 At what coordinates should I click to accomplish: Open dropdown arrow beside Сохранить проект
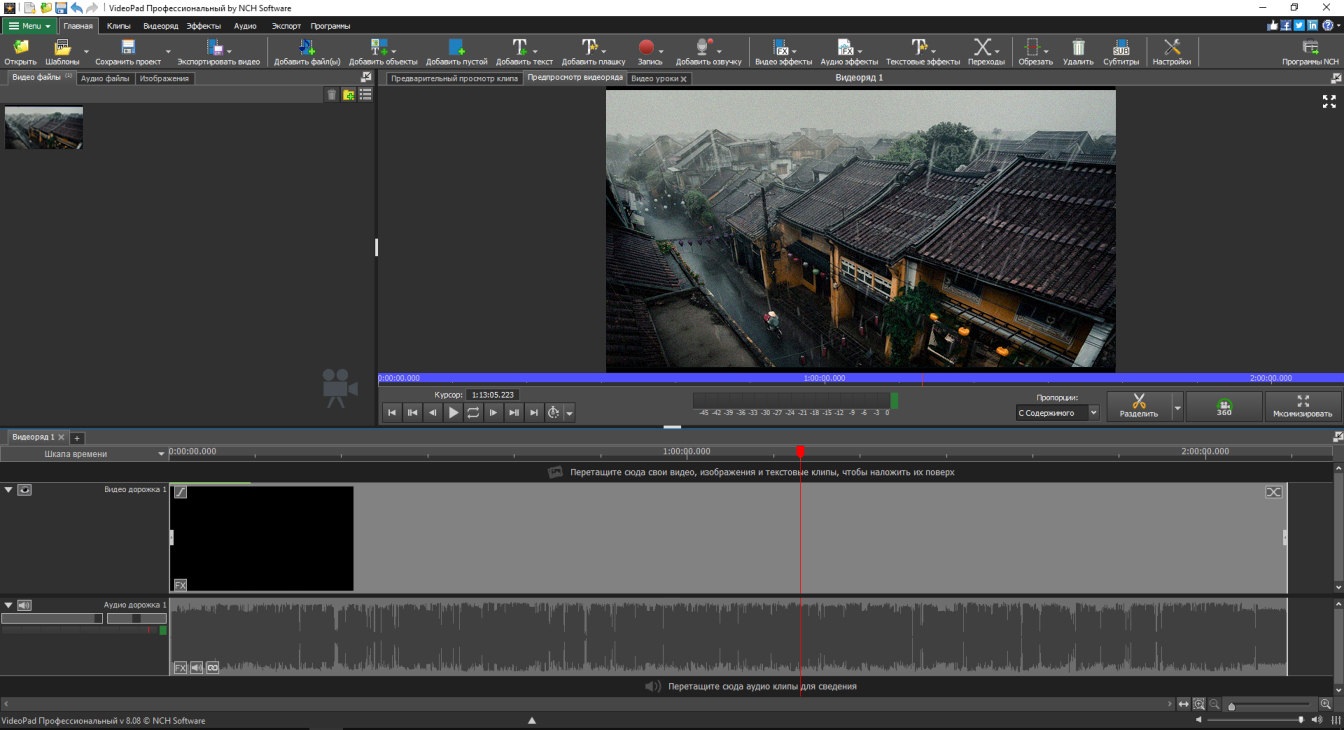pos(167,51)
